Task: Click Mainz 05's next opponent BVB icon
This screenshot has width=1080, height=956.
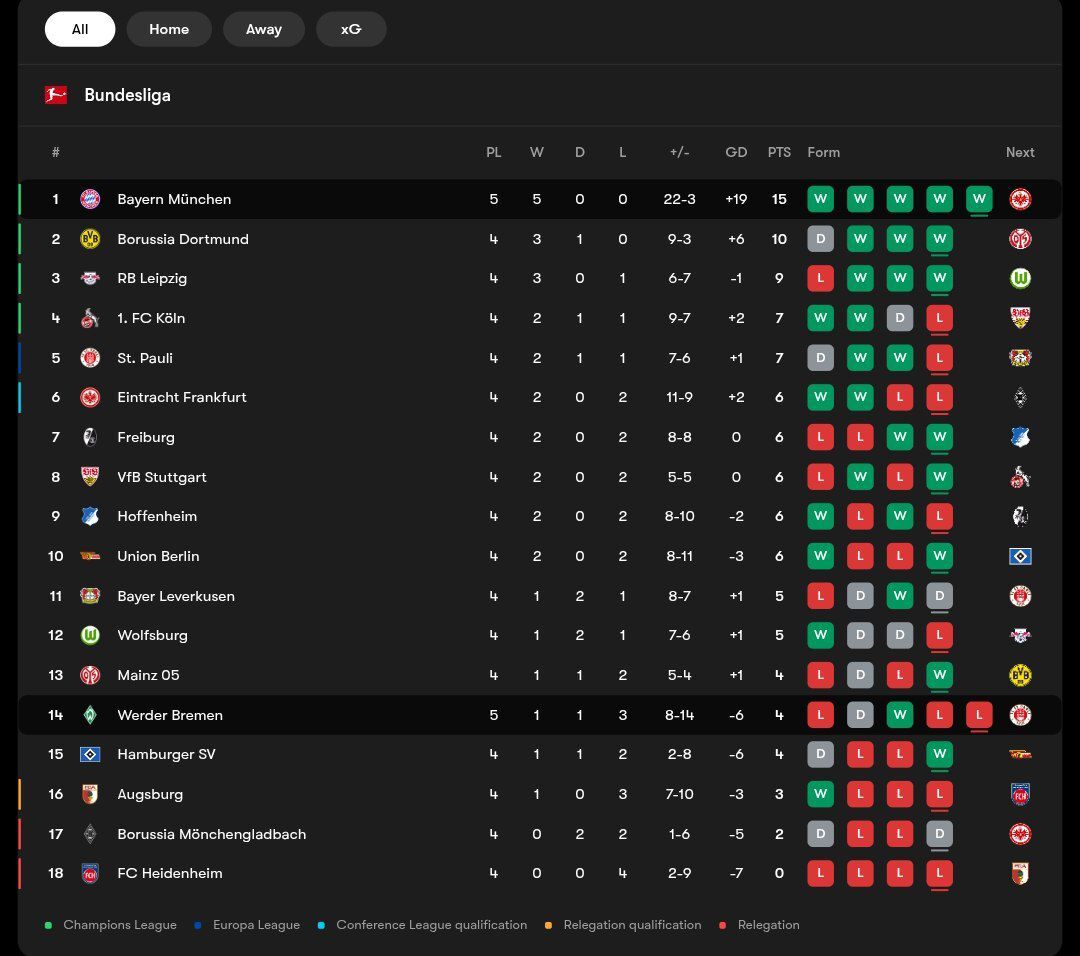Action: pyautogui.click(x=1020, y=675)
